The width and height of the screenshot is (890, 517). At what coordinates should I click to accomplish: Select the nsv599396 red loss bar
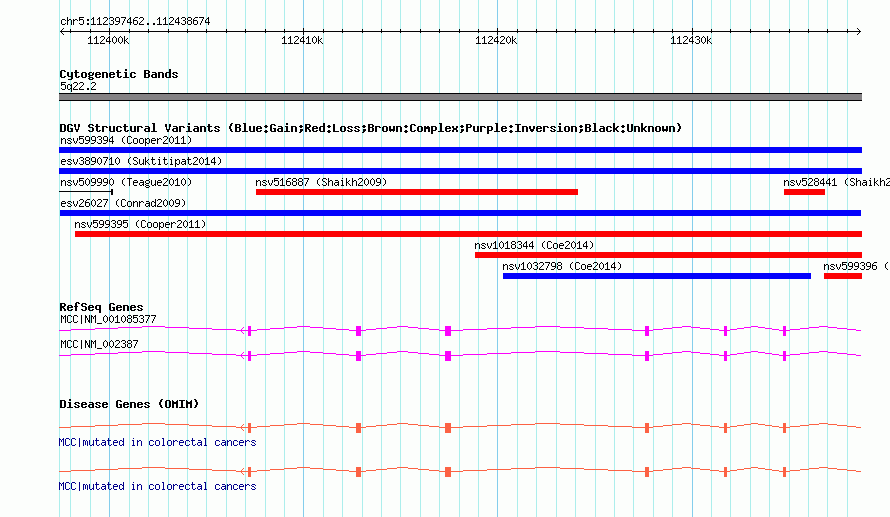(x=843, y=276)
